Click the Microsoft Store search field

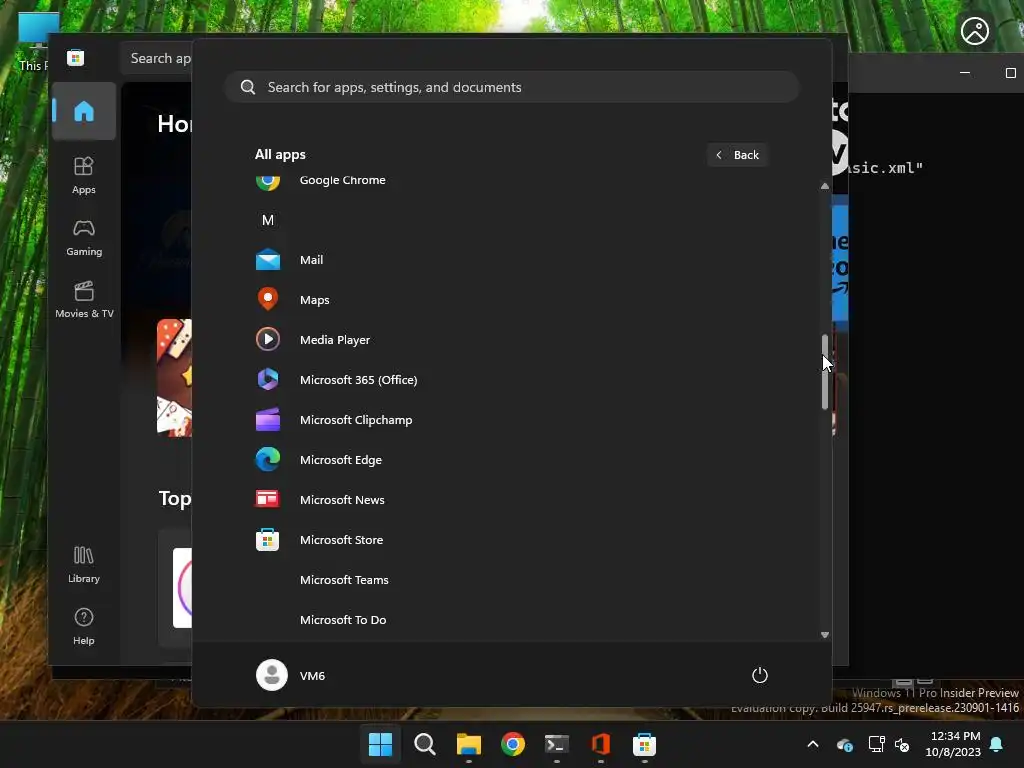click(157, 58)
